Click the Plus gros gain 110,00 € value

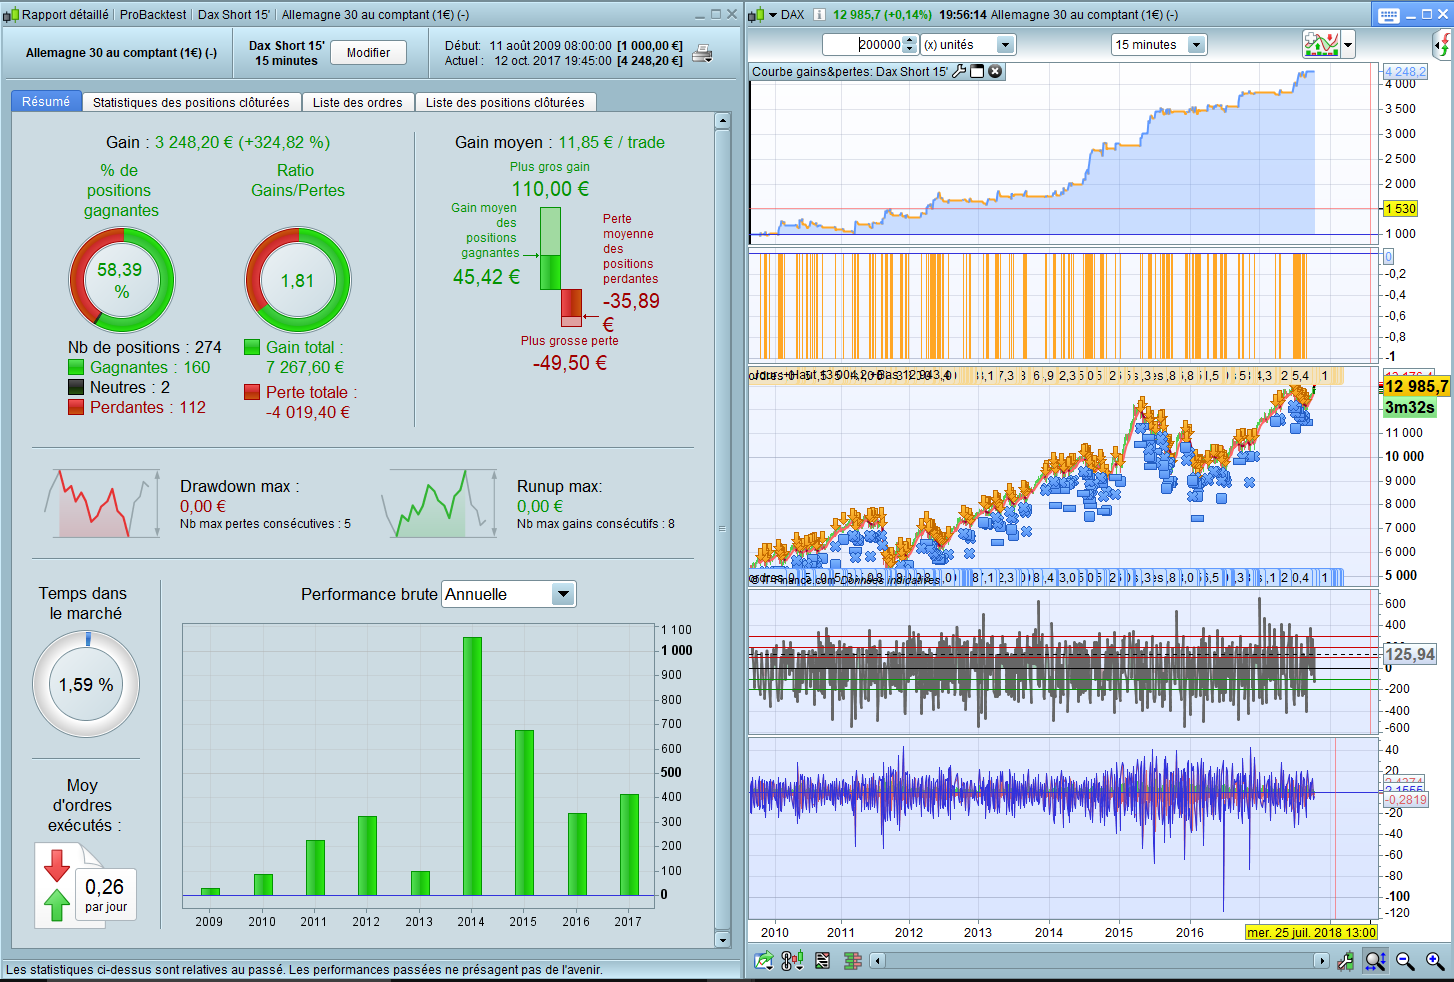tap(550, 189)
